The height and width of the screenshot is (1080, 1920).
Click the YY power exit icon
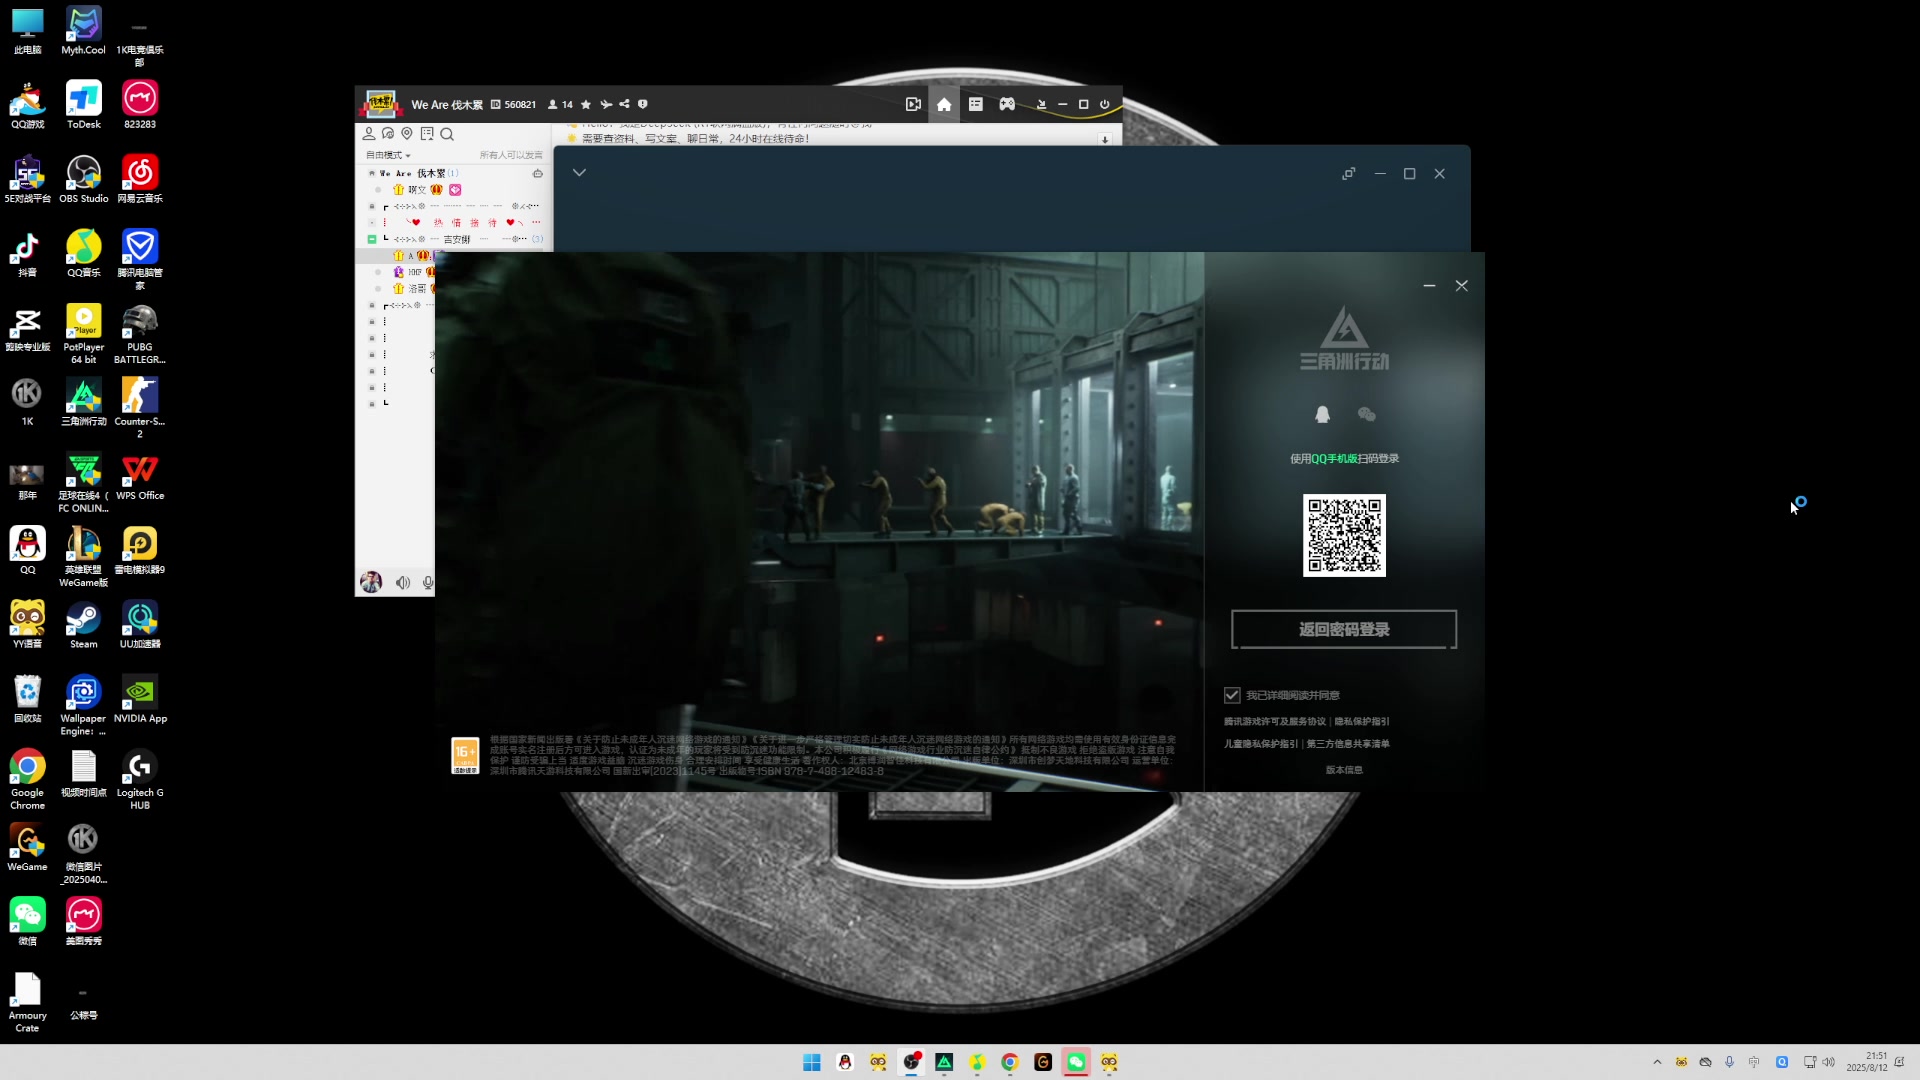tap(1105, 104)
